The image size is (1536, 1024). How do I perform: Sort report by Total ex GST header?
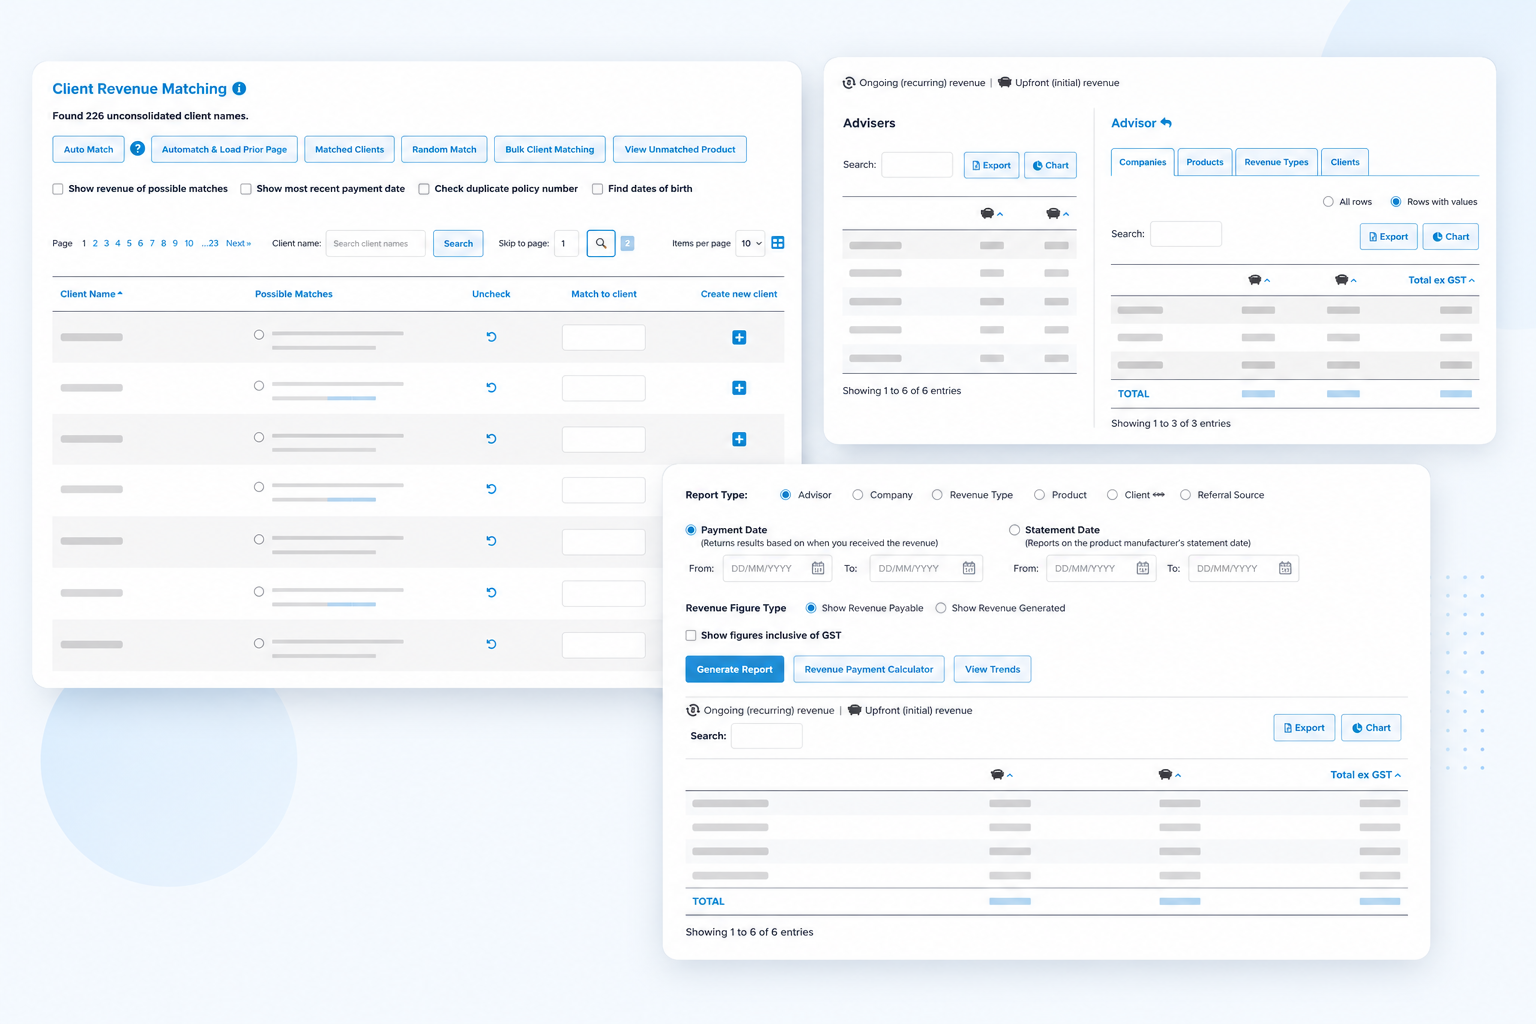pos(1365,775)
